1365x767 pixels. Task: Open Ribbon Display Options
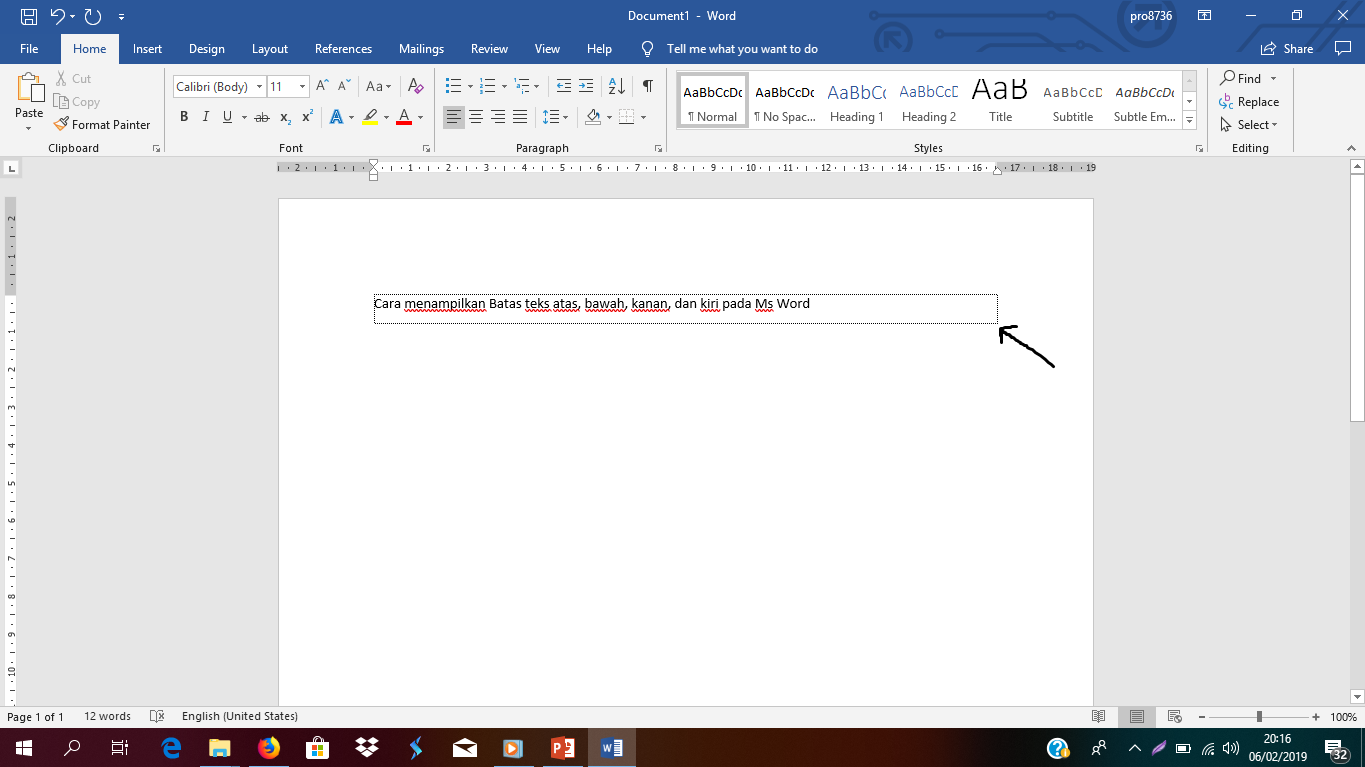[1205, 16]
